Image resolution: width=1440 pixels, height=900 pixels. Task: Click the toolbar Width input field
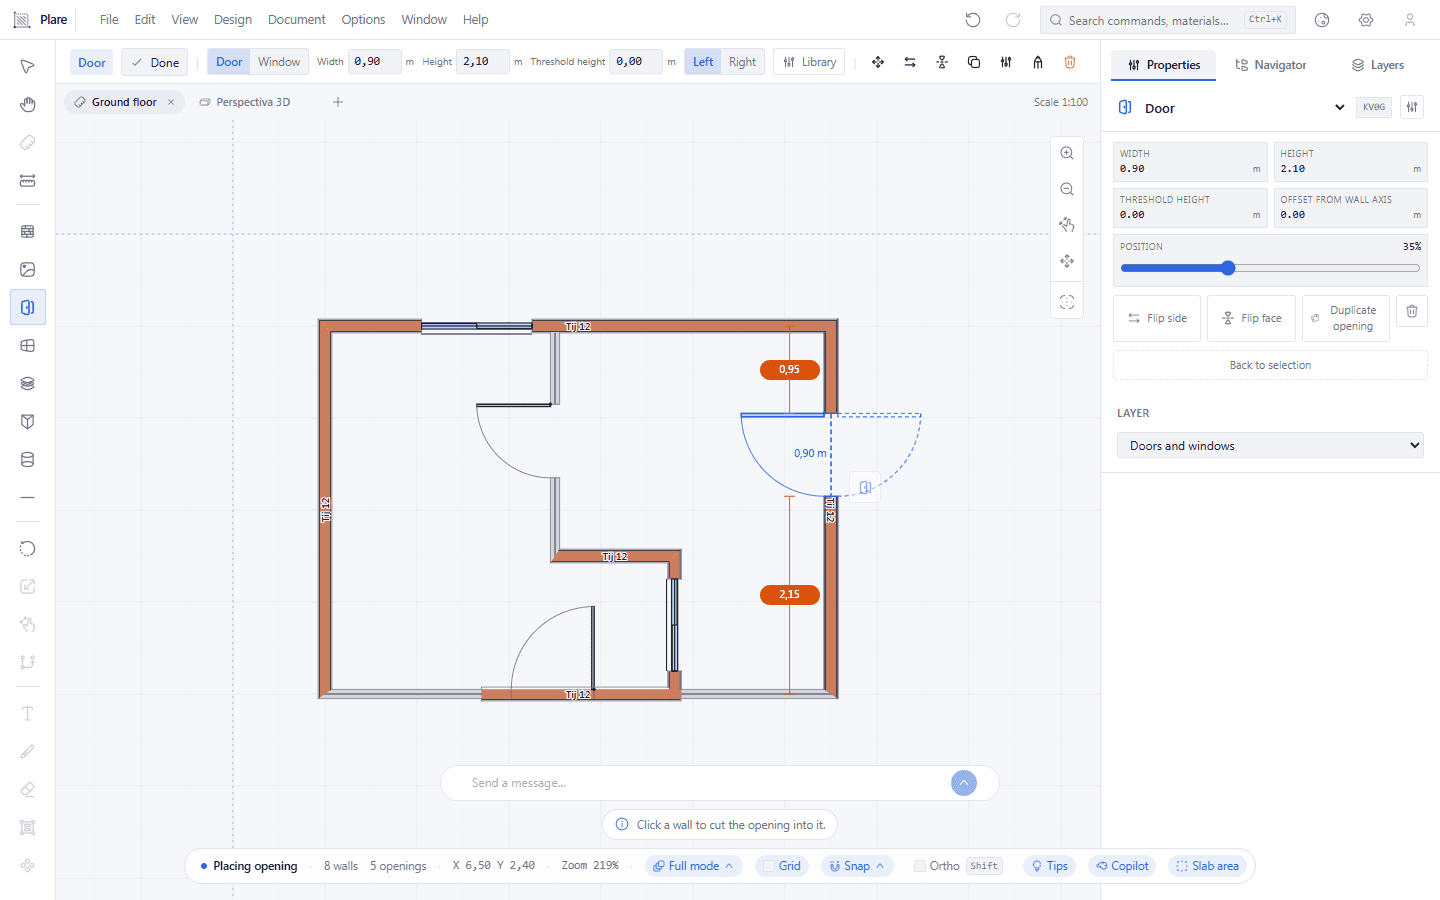(375, 62)
